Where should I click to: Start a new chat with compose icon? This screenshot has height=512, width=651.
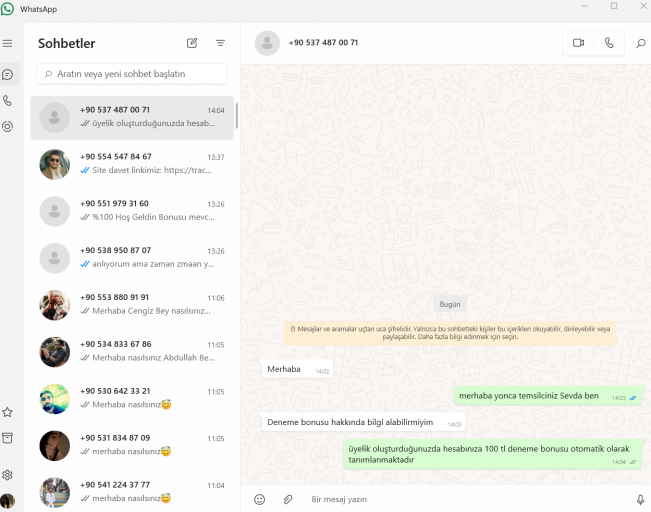click(192, 43)
